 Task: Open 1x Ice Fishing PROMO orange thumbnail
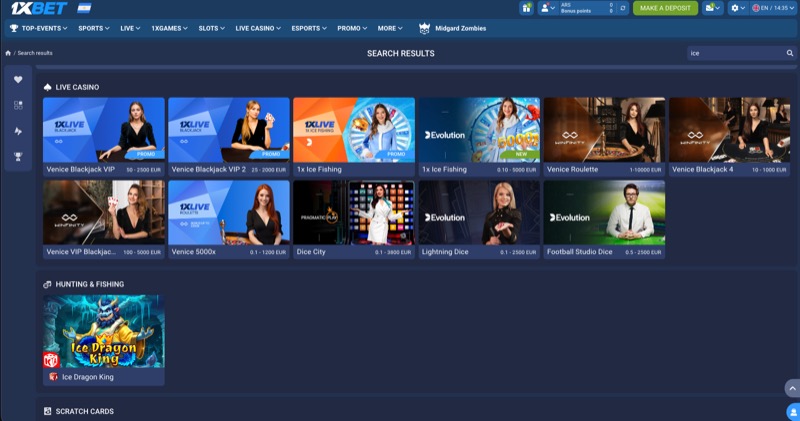tap(354, 130)
